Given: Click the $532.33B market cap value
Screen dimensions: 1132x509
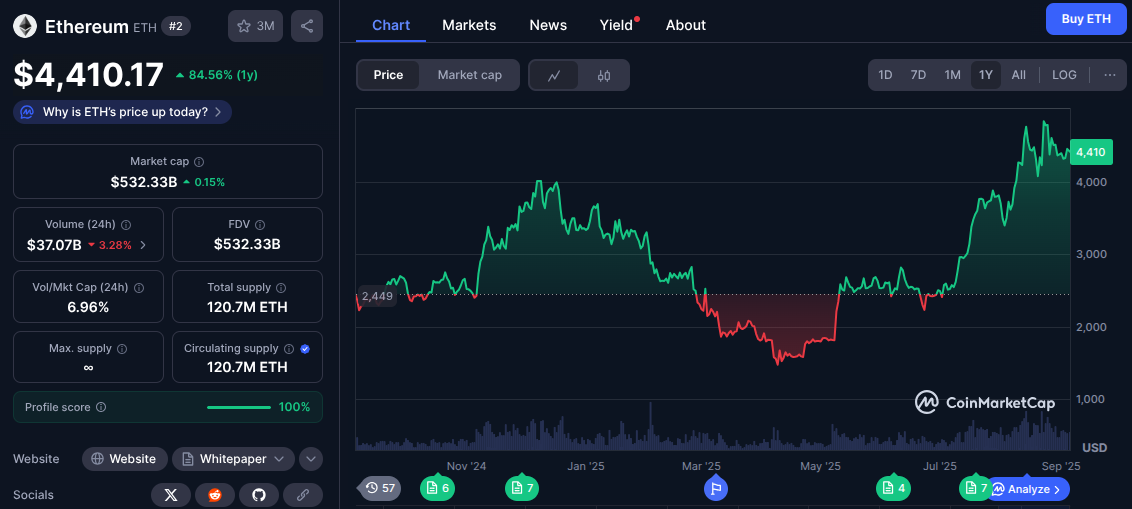Looking at the screenshot, I should point(144,182).
